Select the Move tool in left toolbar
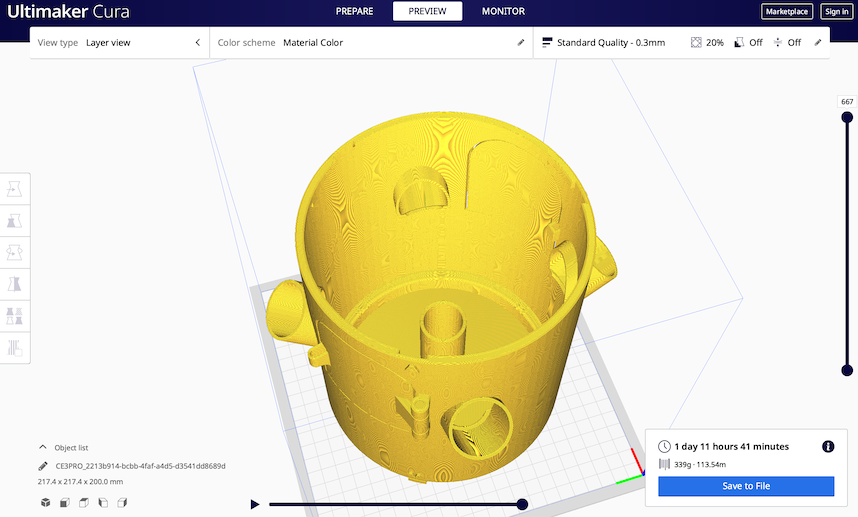Image resolution: width=858 pixels, height=517 pixels. [14, 189]
